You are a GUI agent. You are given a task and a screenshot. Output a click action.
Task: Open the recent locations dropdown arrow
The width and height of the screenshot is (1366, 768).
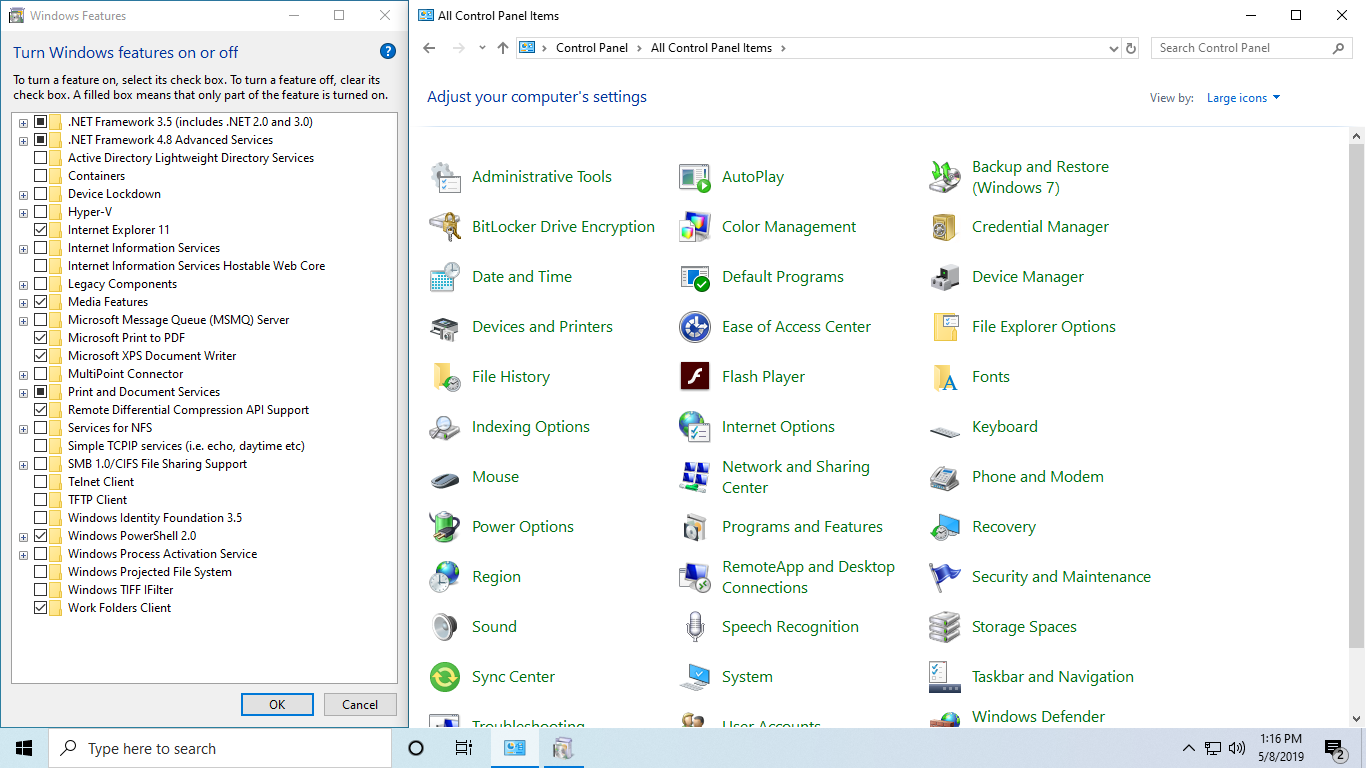[481, 48]
